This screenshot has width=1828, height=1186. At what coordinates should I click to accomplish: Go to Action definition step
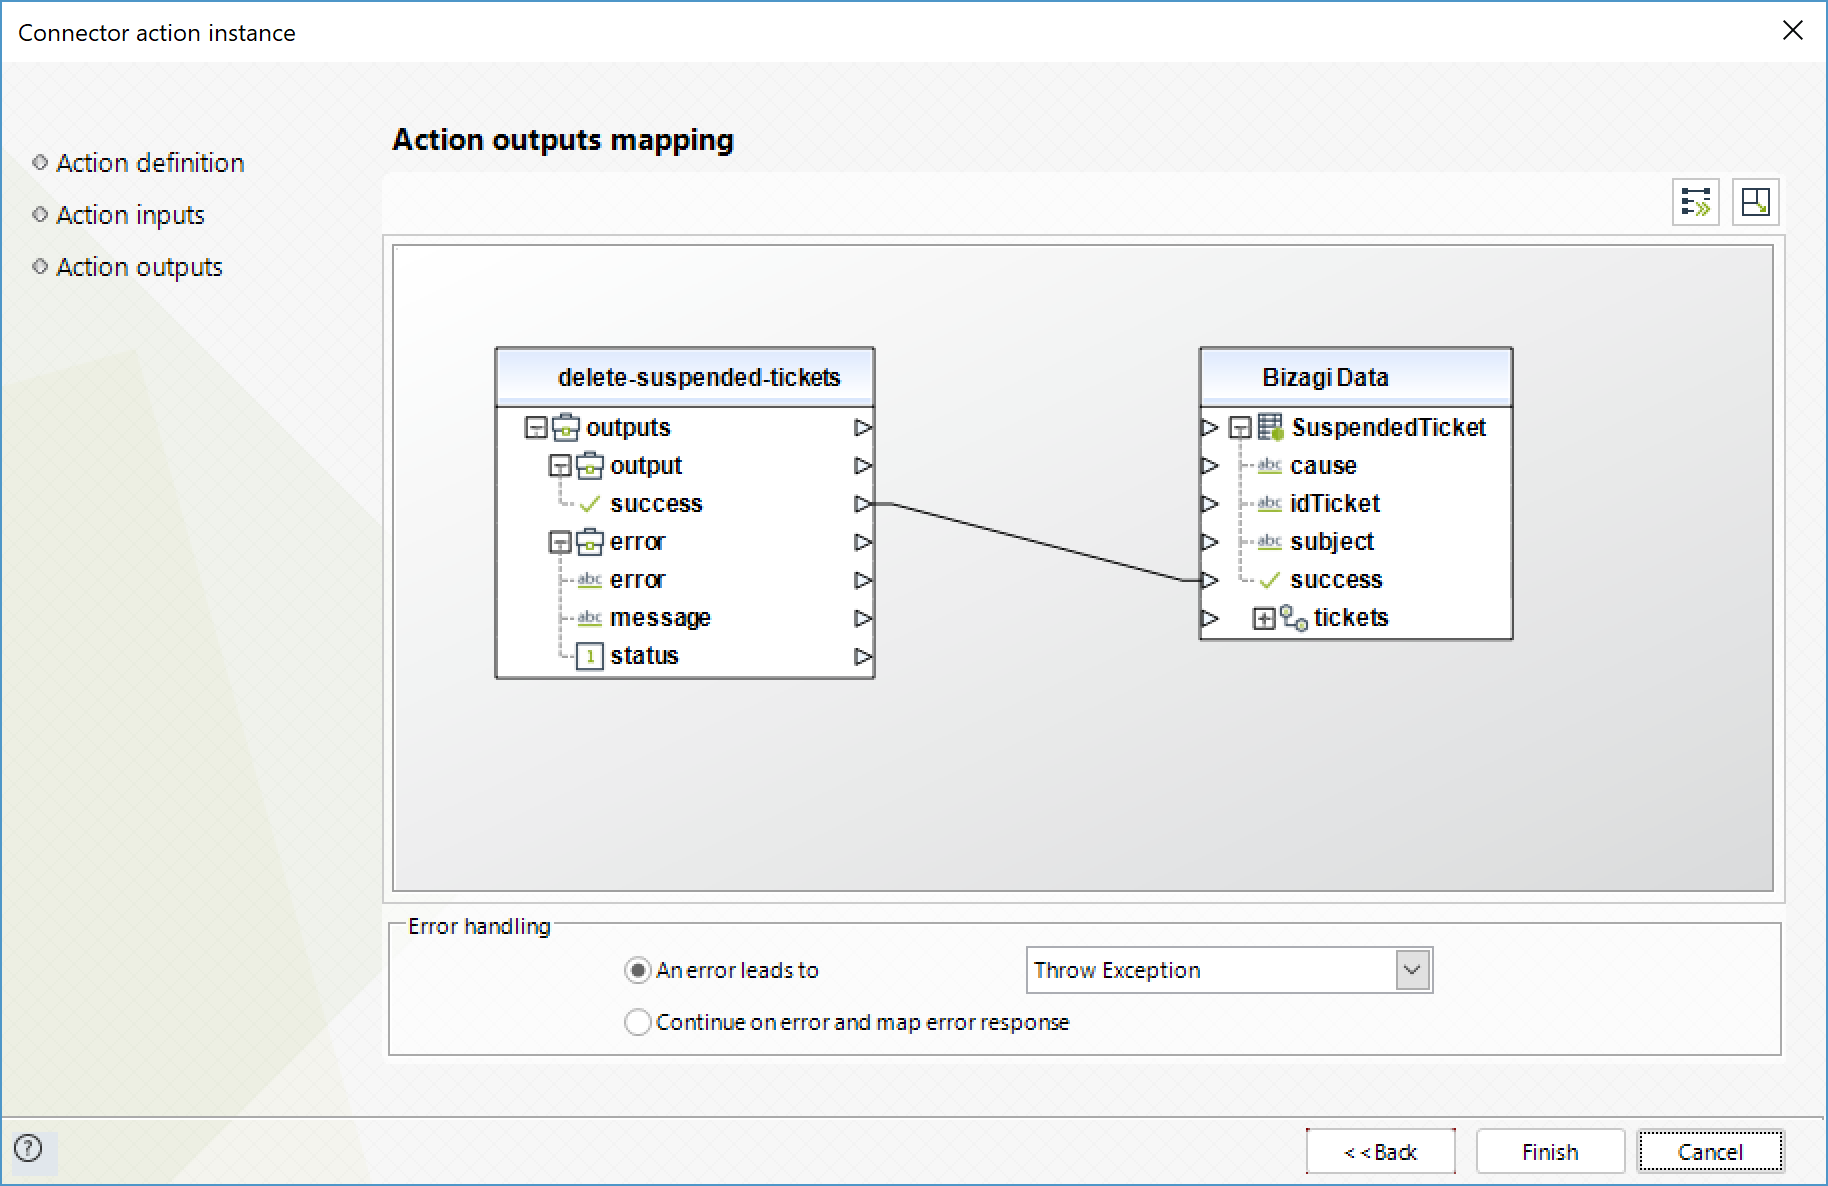click(150, 163)
